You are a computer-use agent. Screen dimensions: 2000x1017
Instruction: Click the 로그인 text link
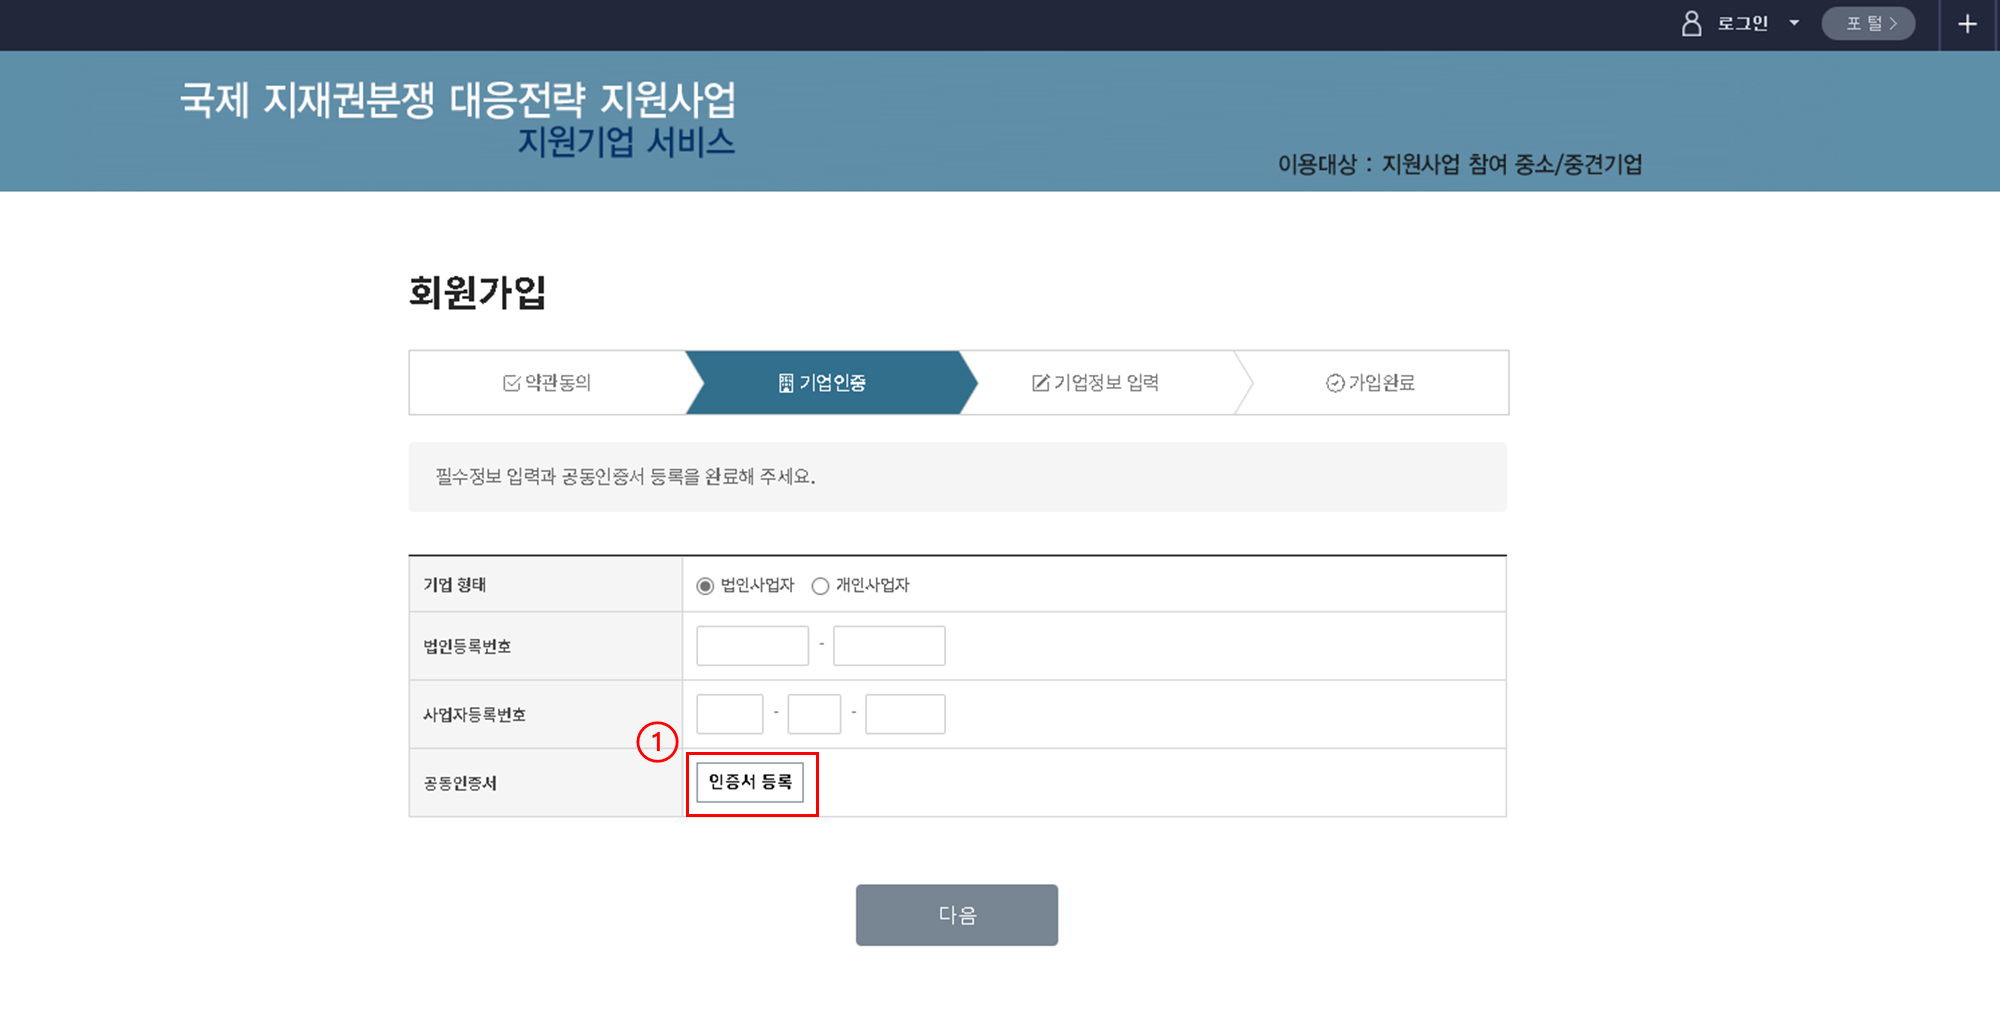click(1743, 24)
